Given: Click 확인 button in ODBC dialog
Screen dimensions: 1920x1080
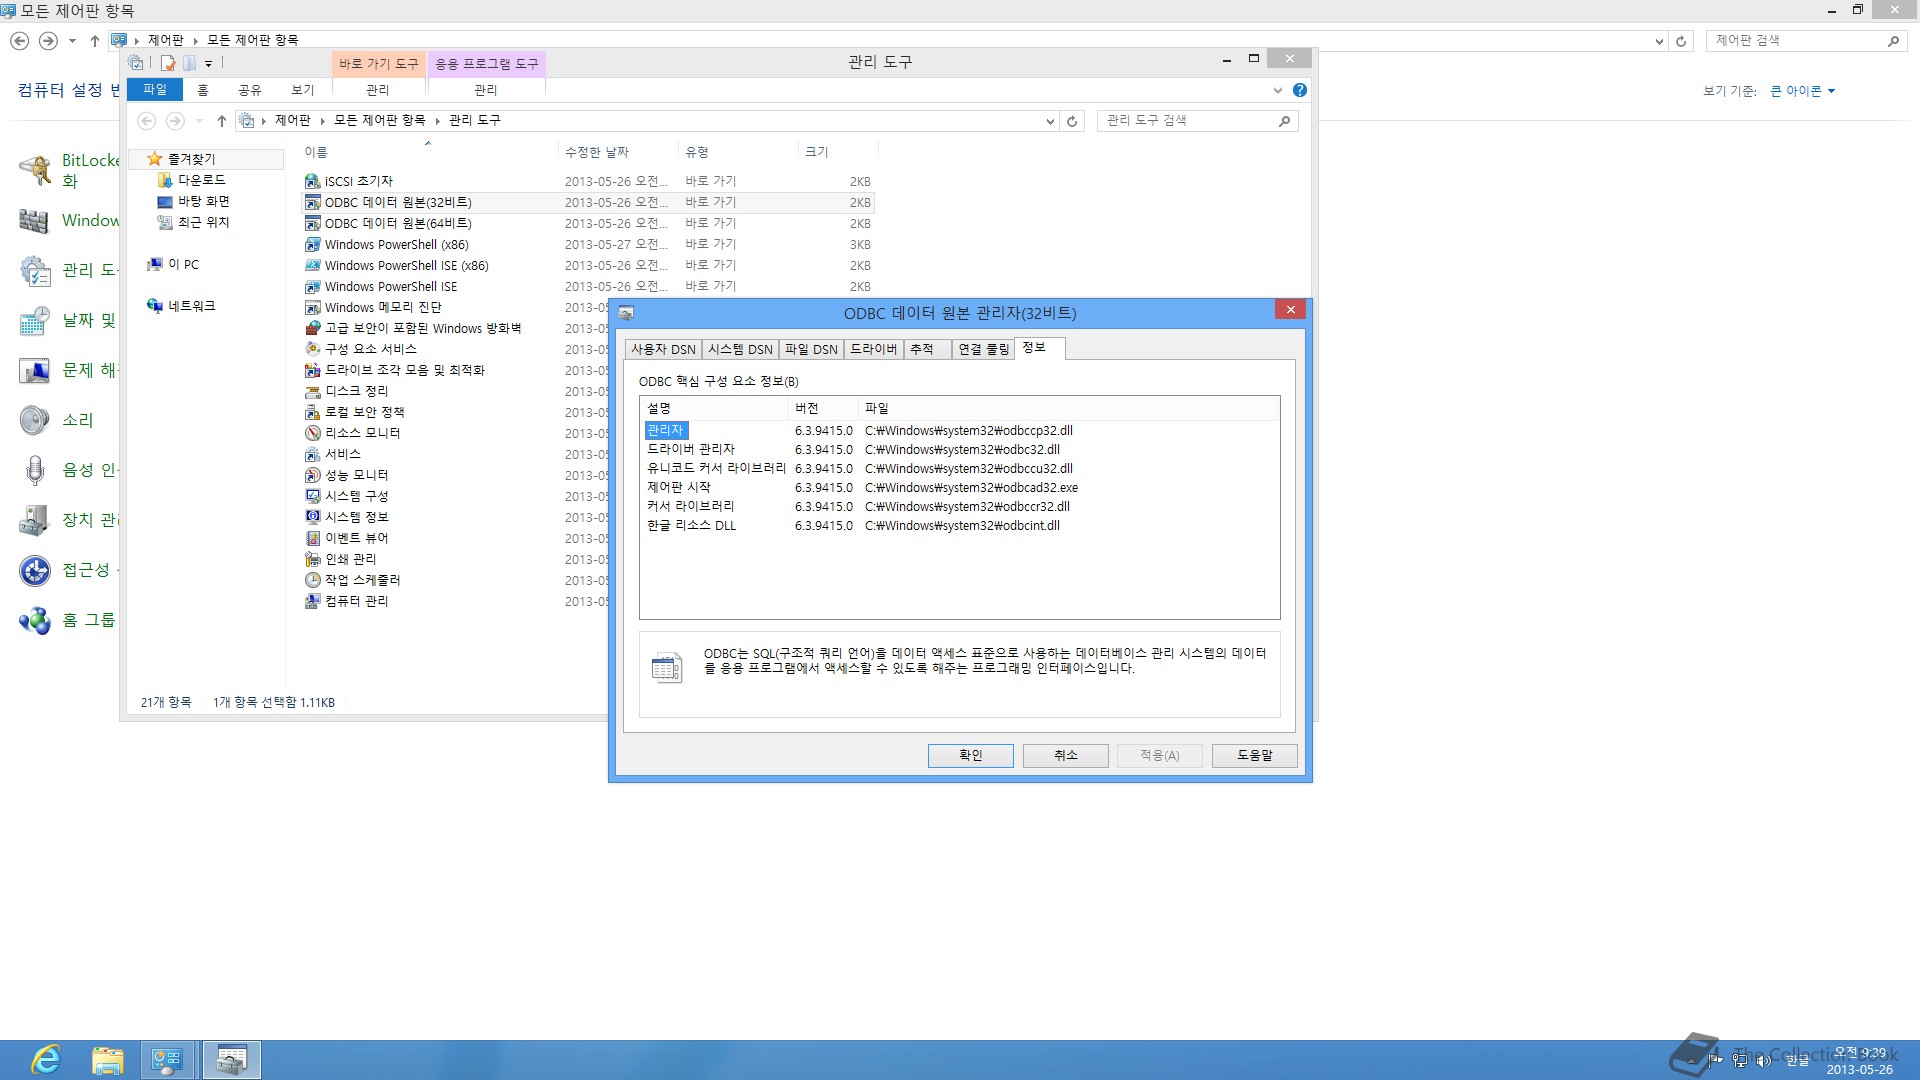Looking at the screenshot, I should 970,755.
